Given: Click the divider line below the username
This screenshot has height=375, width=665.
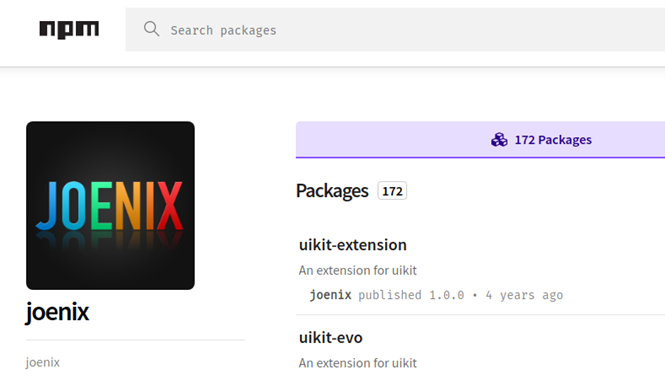Looking at the screenshot, I should [x=135, y=340].
